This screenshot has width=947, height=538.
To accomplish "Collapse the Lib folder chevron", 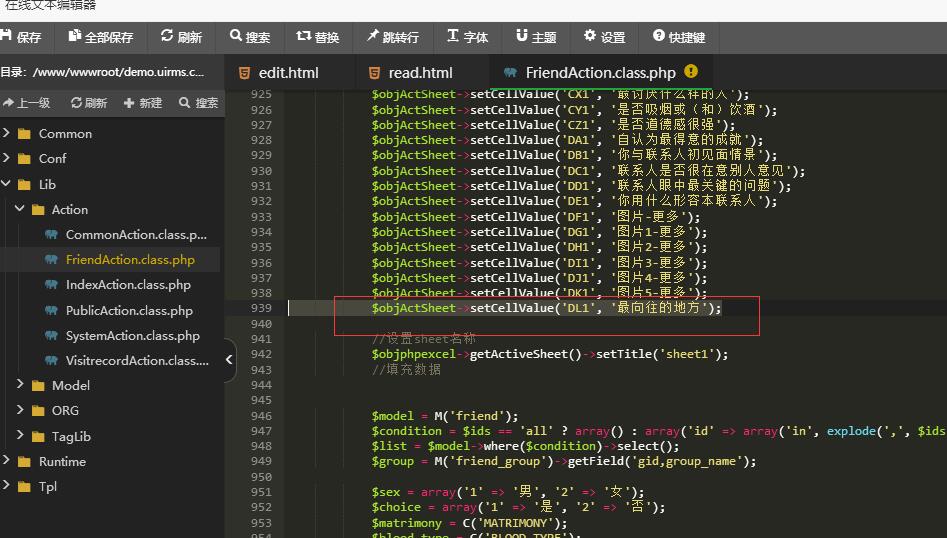I will pos(6,183).
